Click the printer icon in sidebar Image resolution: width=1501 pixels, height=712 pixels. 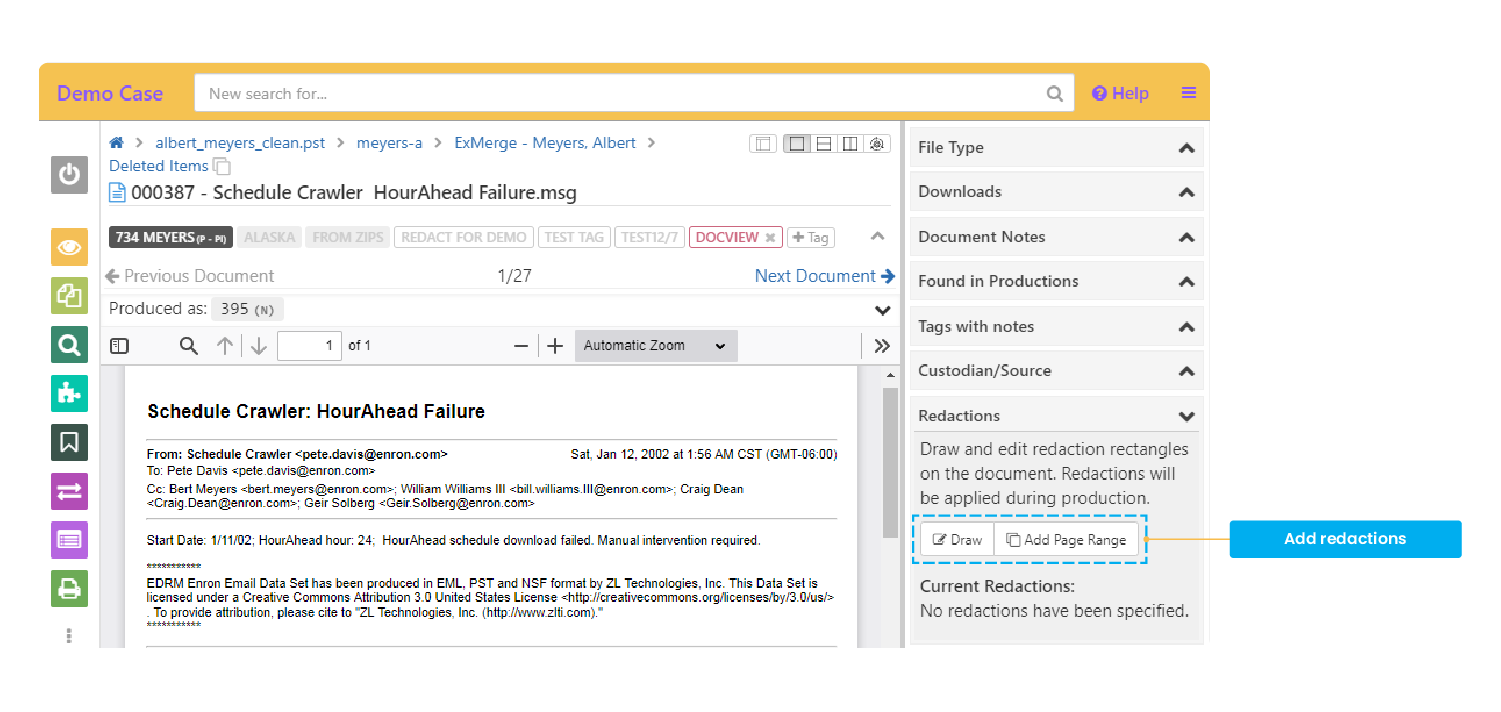[69, 588]
